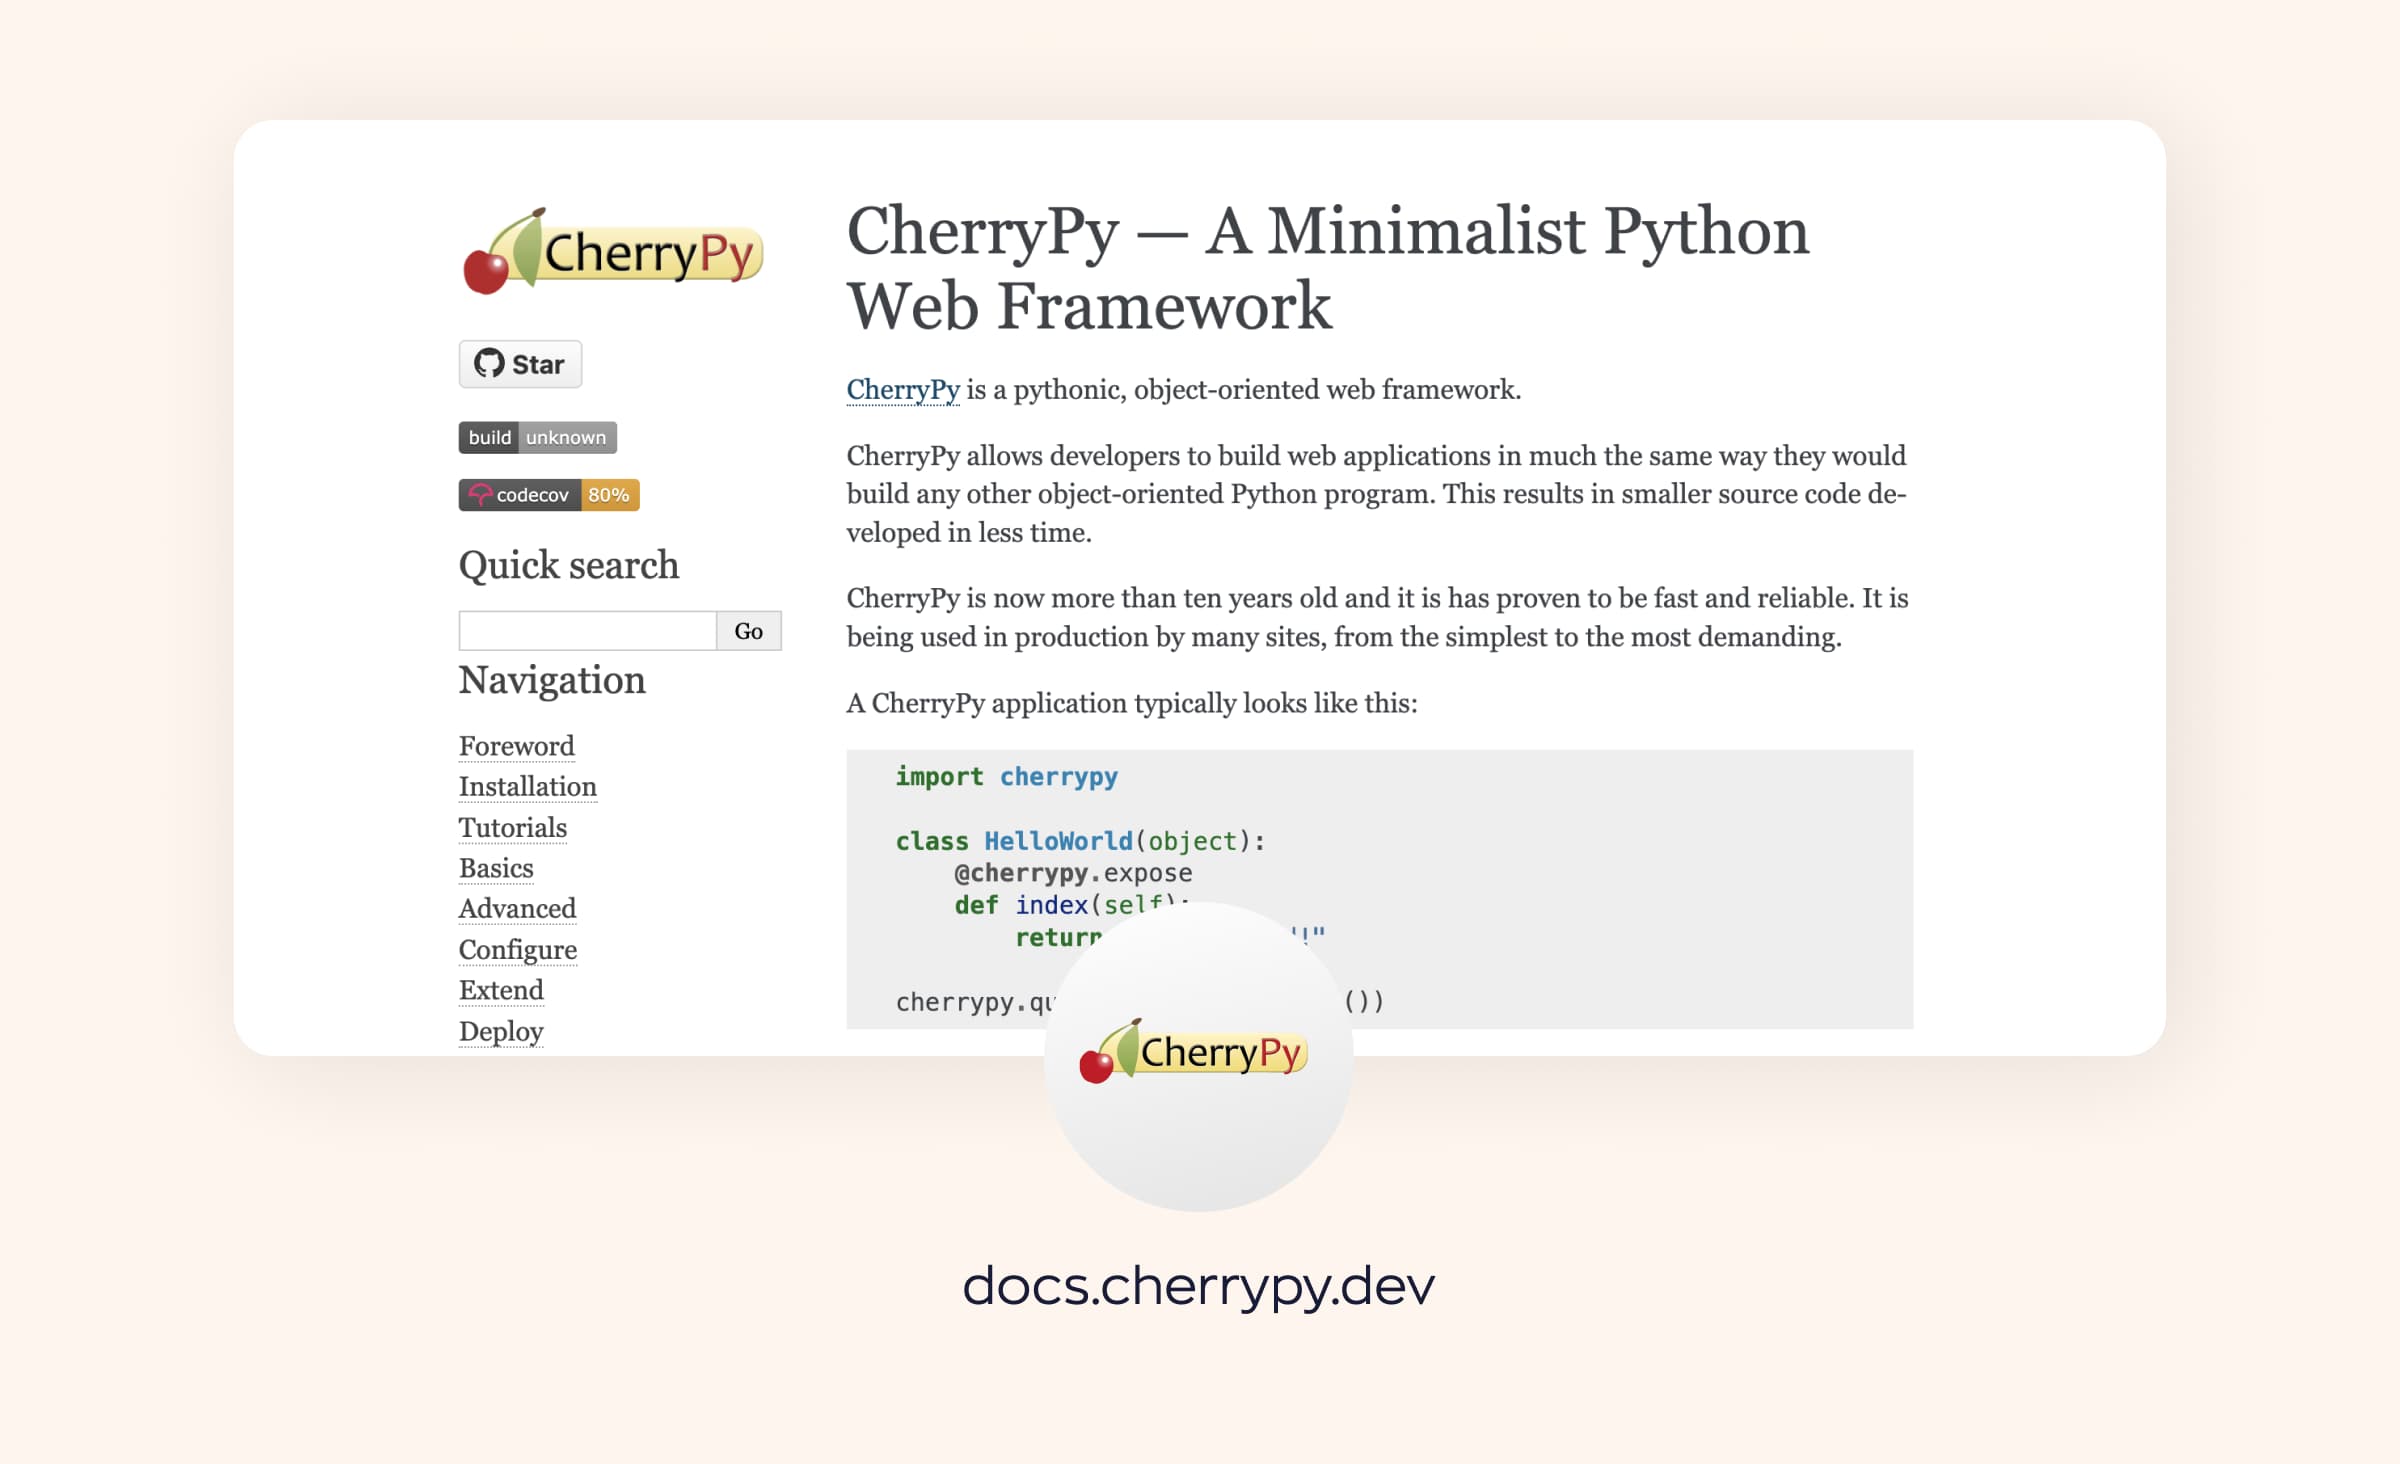Screen dimensions: 2400x1464
Task: Click the text 'A CherryPy application typically looks like this:'
Action: click(x=1132, y=704)
